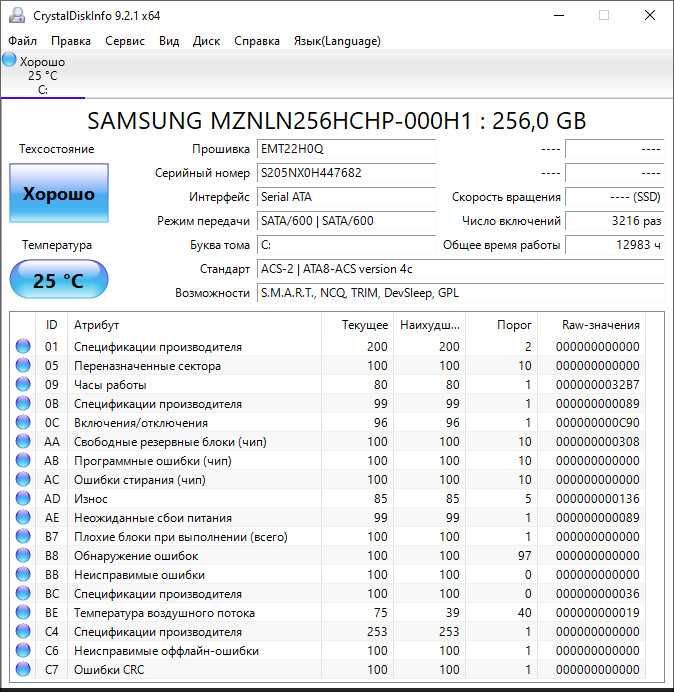674x692 pixels.
Task: Click status orb for attribute BC row
Action: (x=23, y=593)
